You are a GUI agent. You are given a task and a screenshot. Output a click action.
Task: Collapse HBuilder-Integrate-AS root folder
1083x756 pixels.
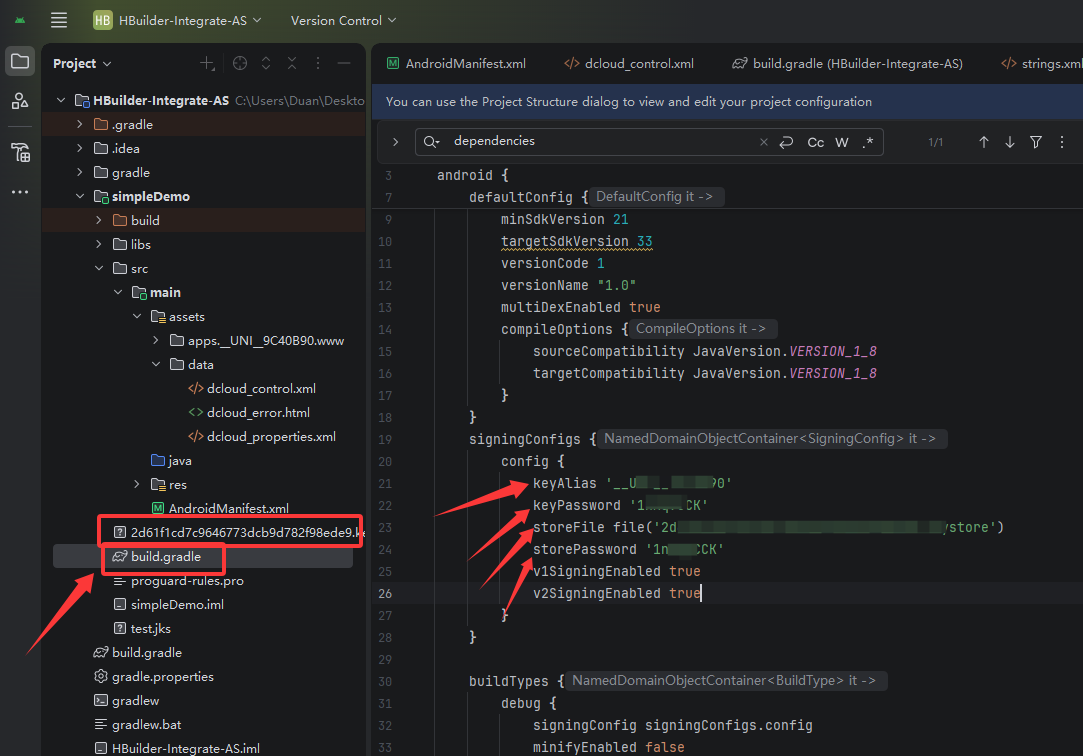pos(61,100)
